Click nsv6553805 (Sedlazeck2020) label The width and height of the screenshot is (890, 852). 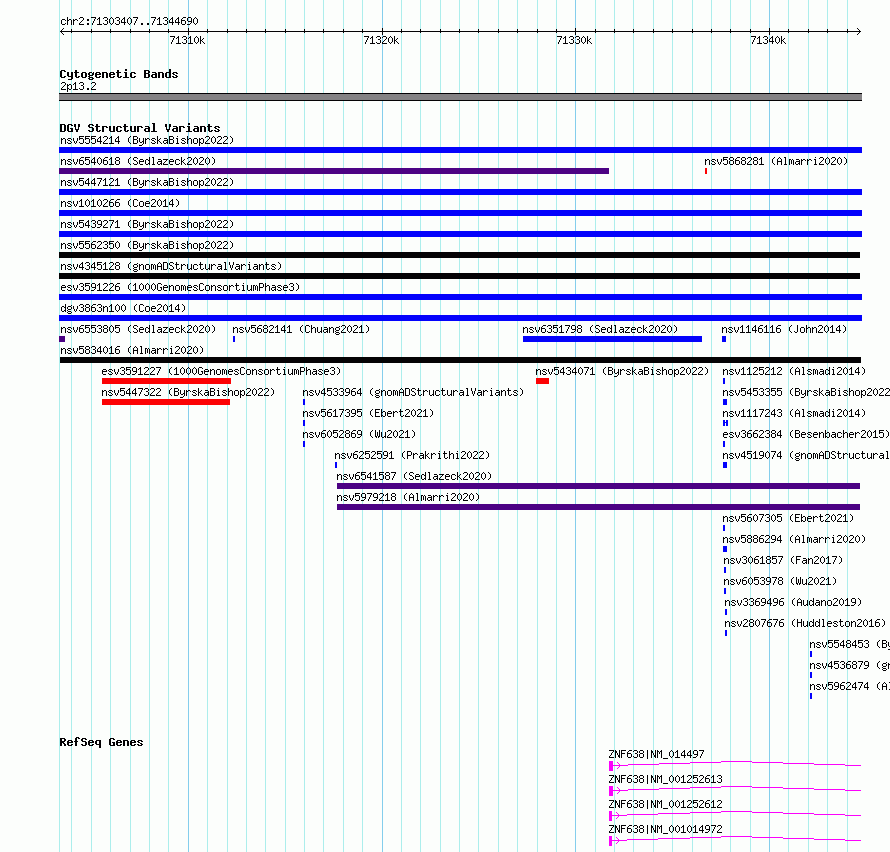coord(138,329)
